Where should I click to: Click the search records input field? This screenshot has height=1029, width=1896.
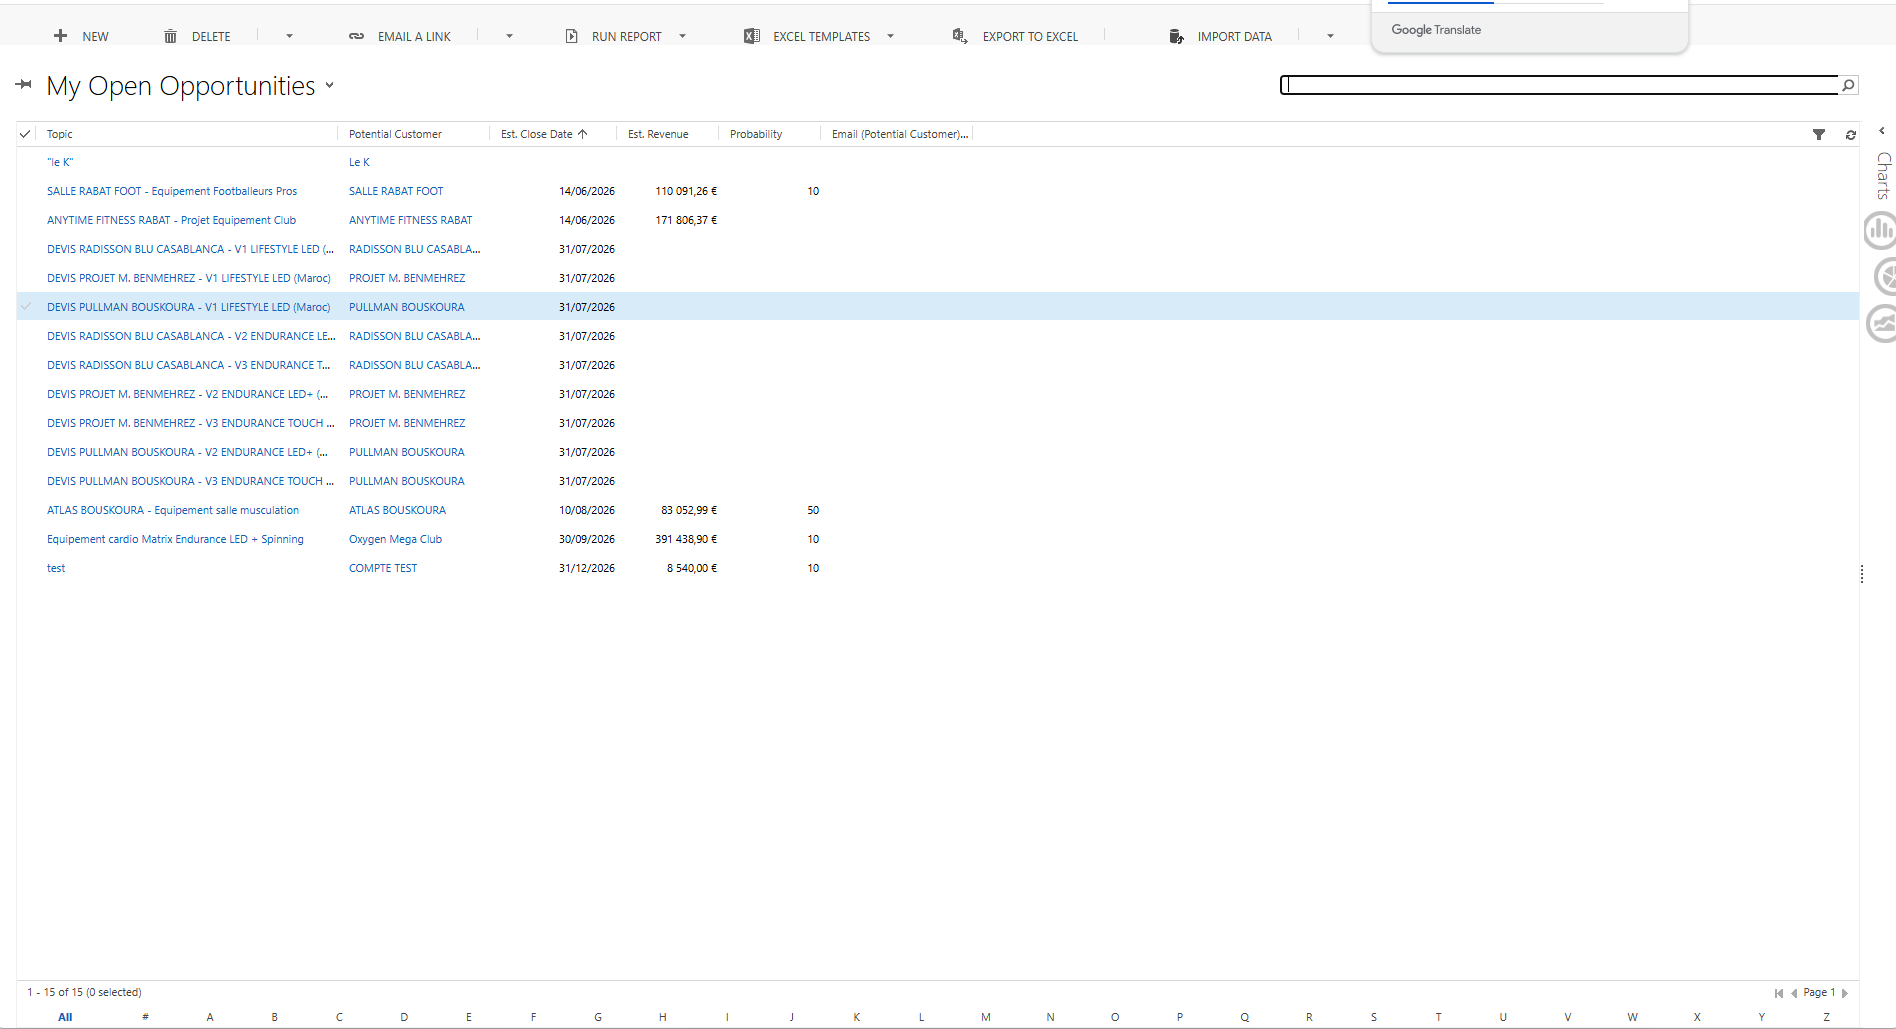1560,85
